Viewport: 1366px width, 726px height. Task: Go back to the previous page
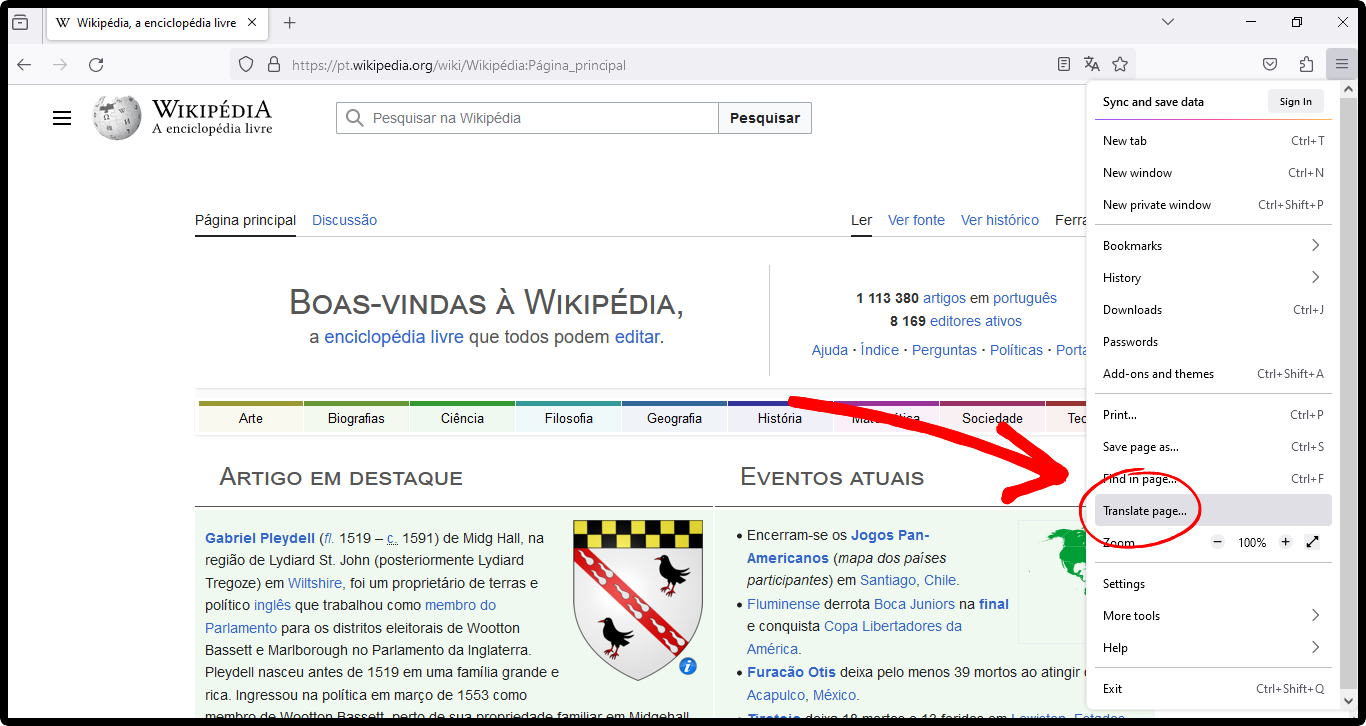[24, 65]
